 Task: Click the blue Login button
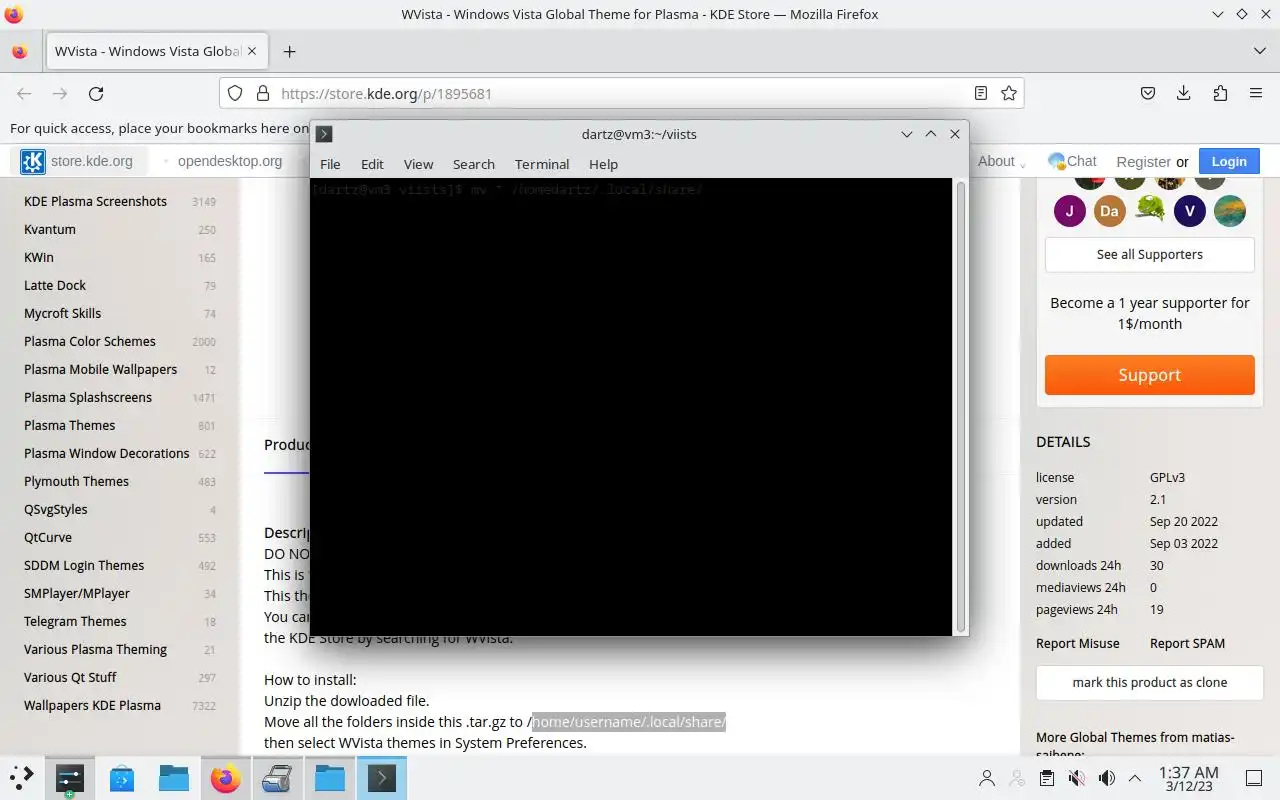click(x=1229, y=161)
